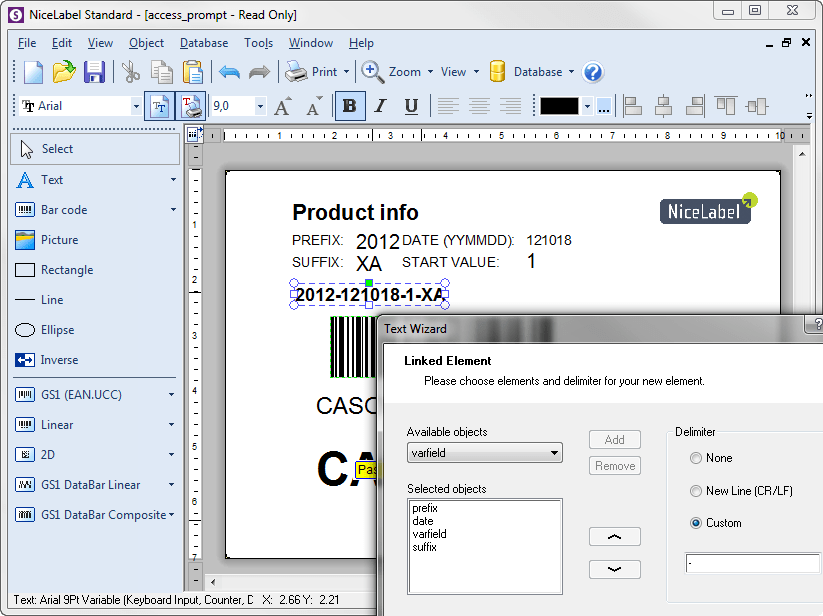Expand the Available objects varfield dropdown
The height and width of the screenshot is (616, 823).
click(x=554, y=454)
